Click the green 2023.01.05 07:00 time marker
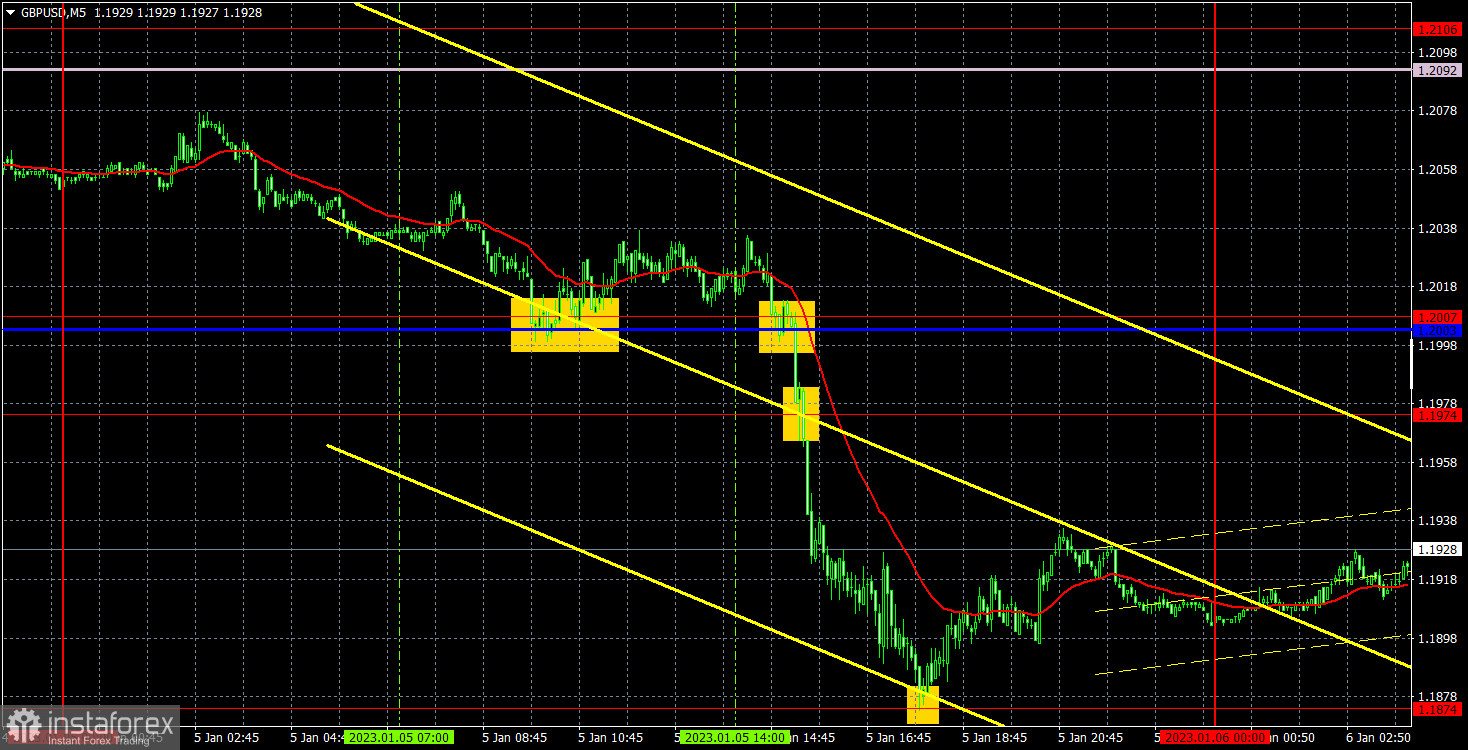This screenshot has height=750, width=1468. pos(398,738)
